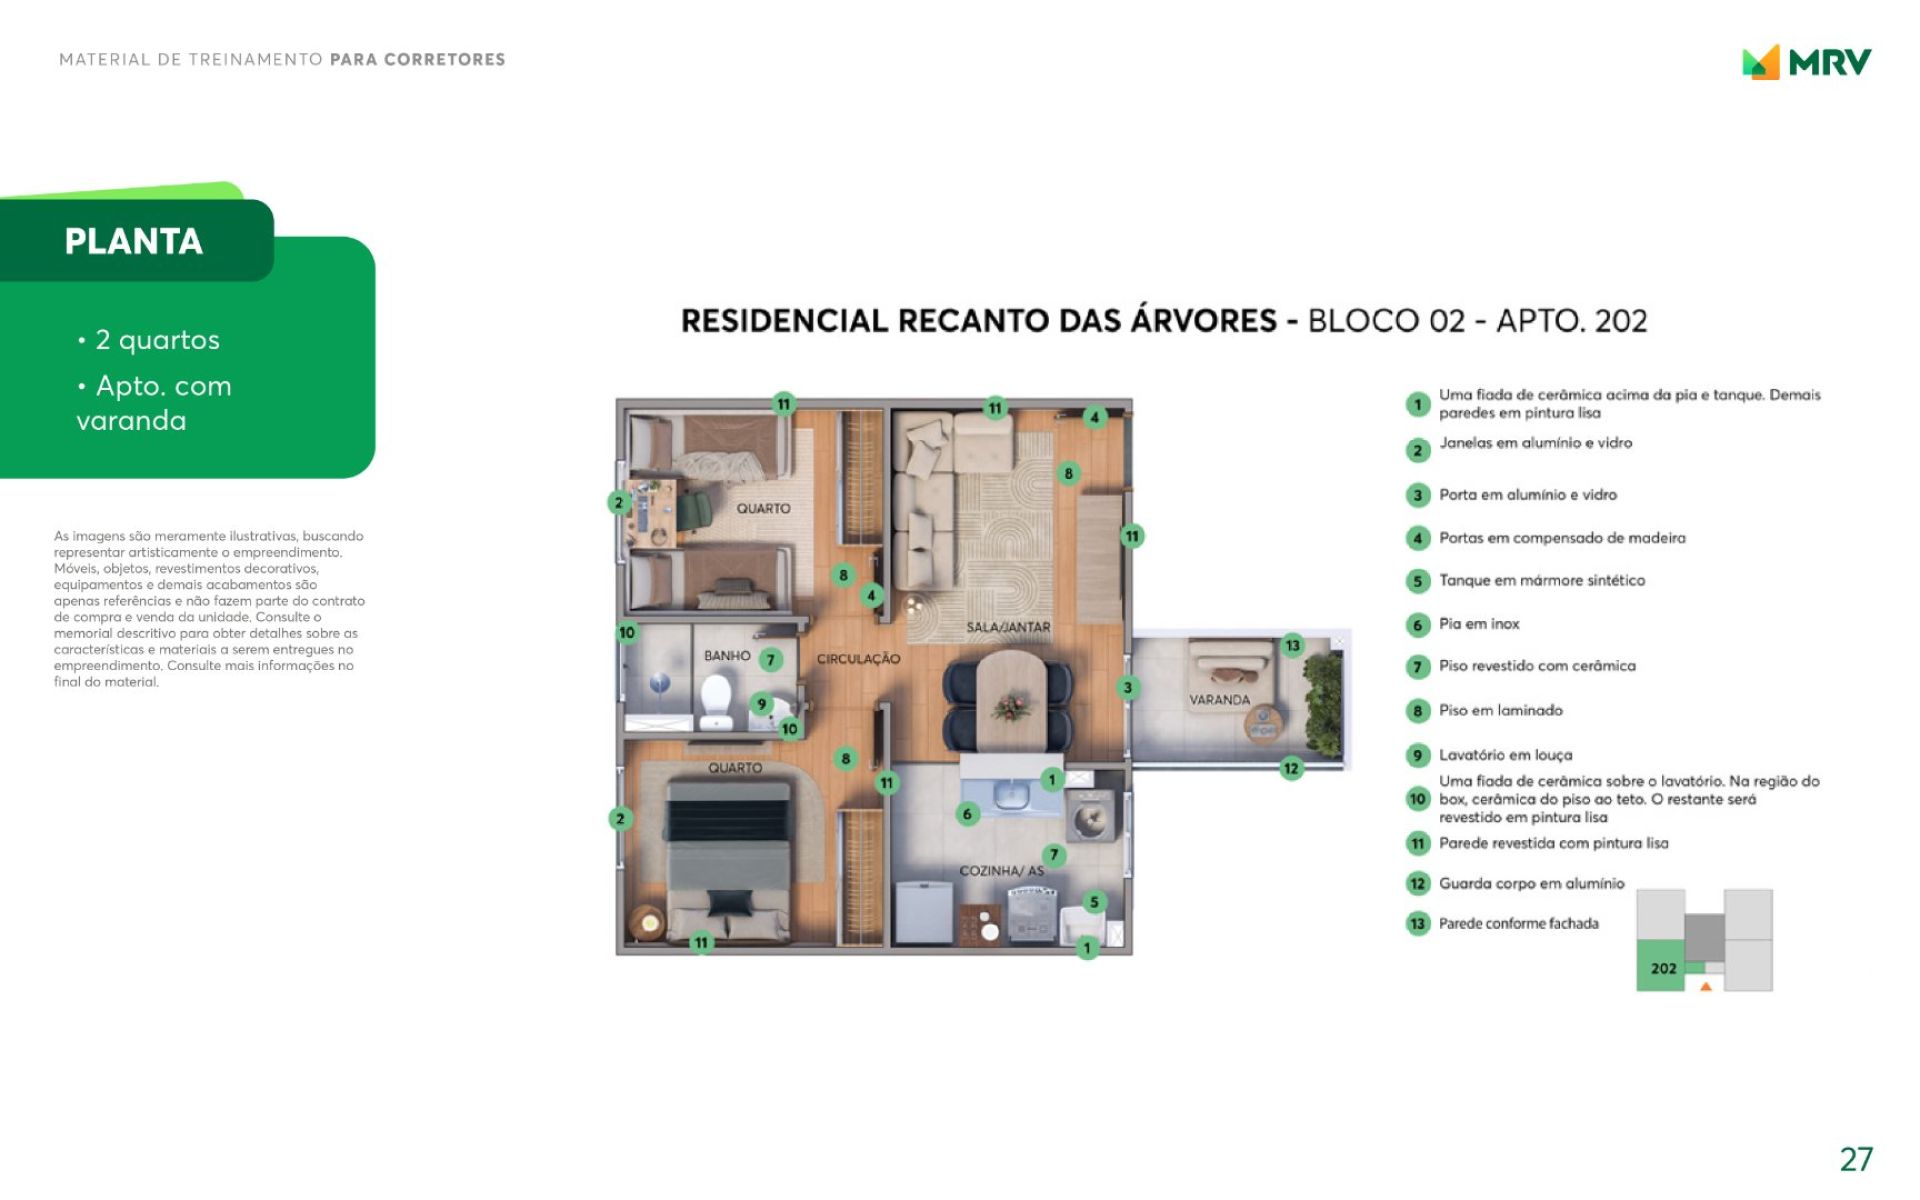Select marker 6 at the kitchen sink
This screenshot has width=1920, height=1200.
[966, 814]
